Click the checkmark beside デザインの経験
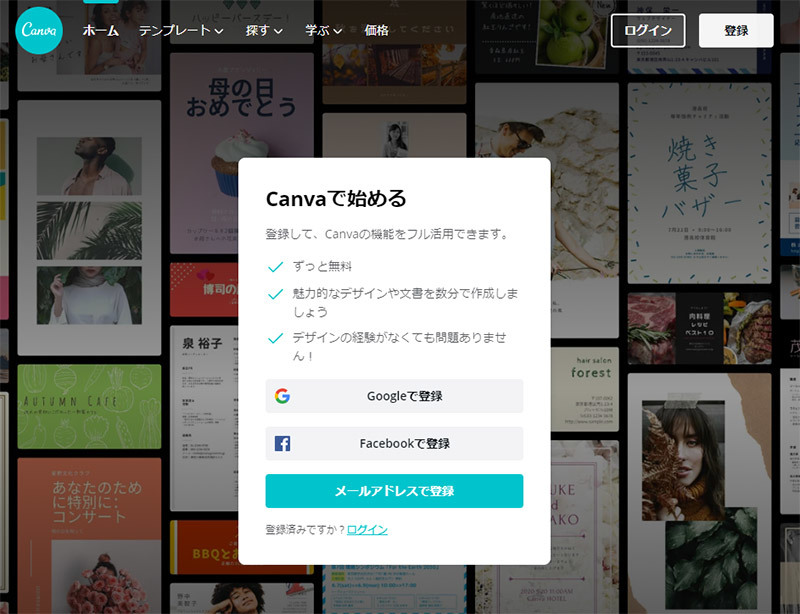The height and width of the screenshot is (614, 800). coord(276,338)
